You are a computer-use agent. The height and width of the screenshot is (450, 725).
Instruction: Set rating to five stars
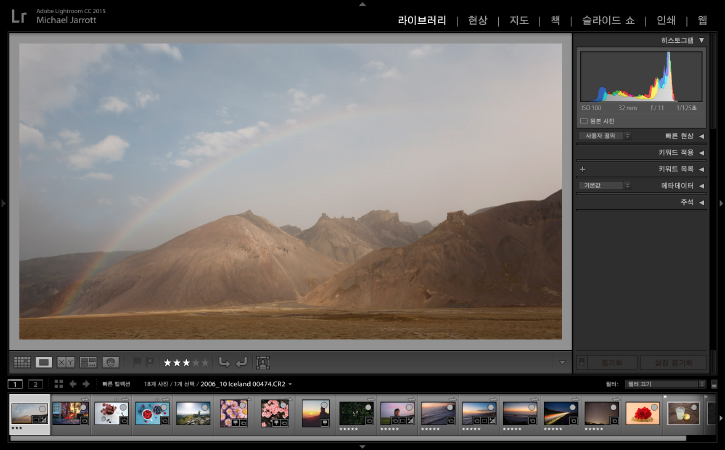point(204,363)
